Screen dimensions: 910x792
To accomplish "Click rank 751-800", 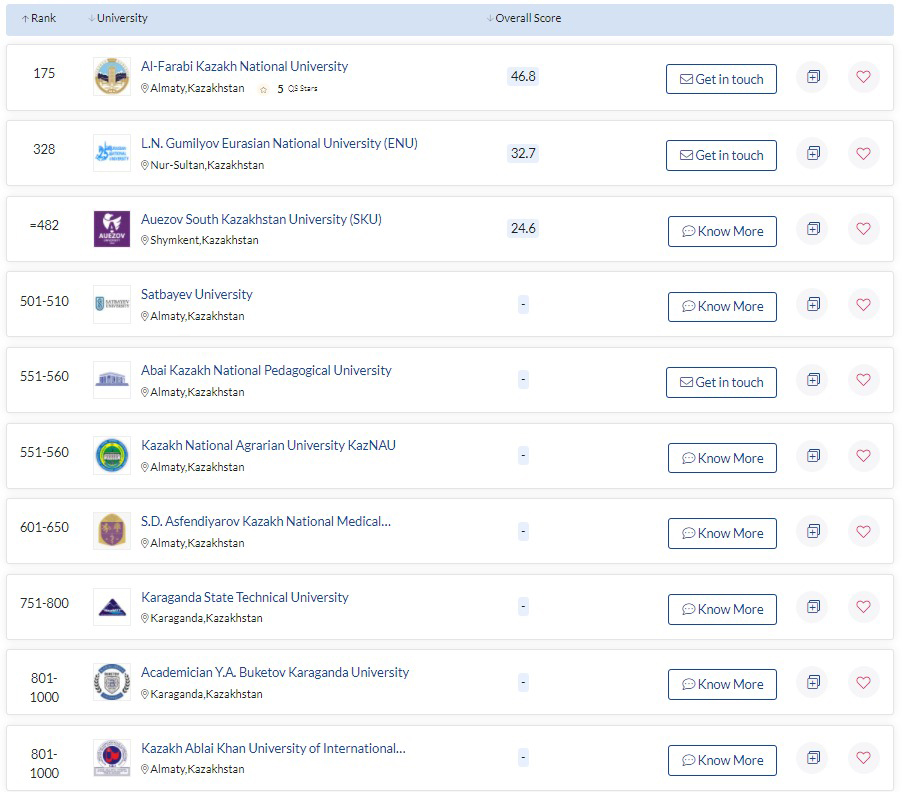I will point(44,603).
